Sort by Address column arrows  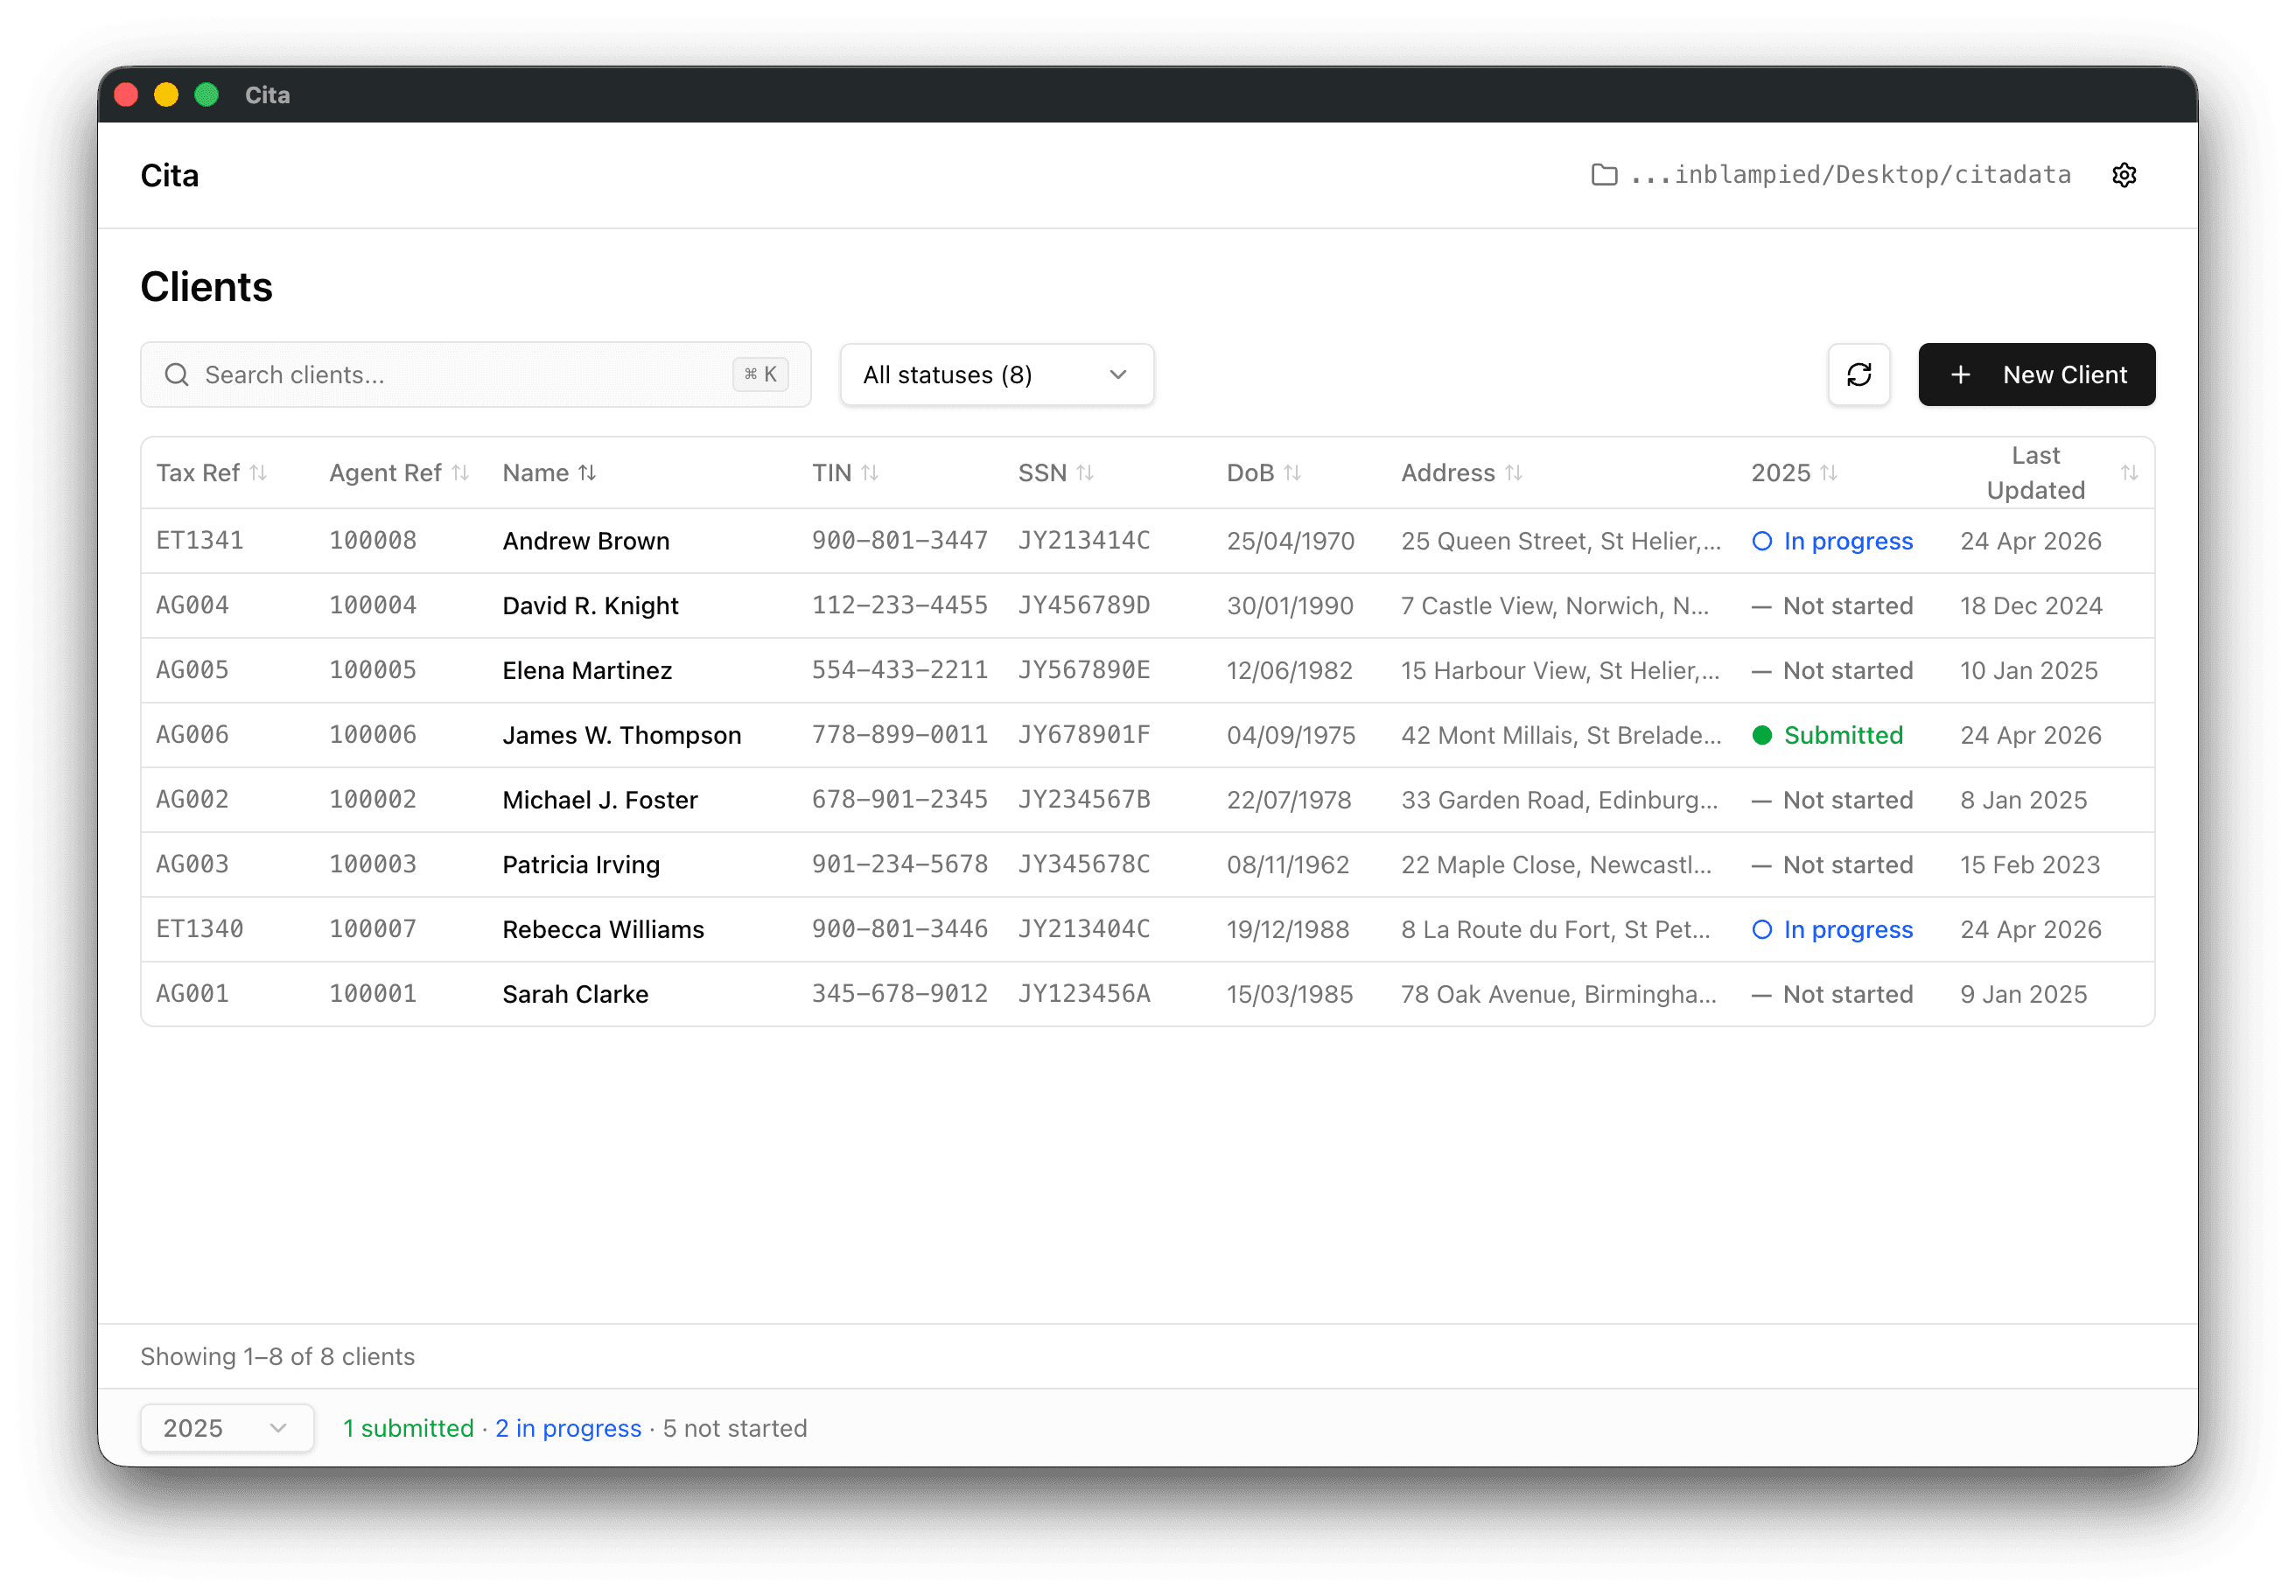[x=1514, y=473]
